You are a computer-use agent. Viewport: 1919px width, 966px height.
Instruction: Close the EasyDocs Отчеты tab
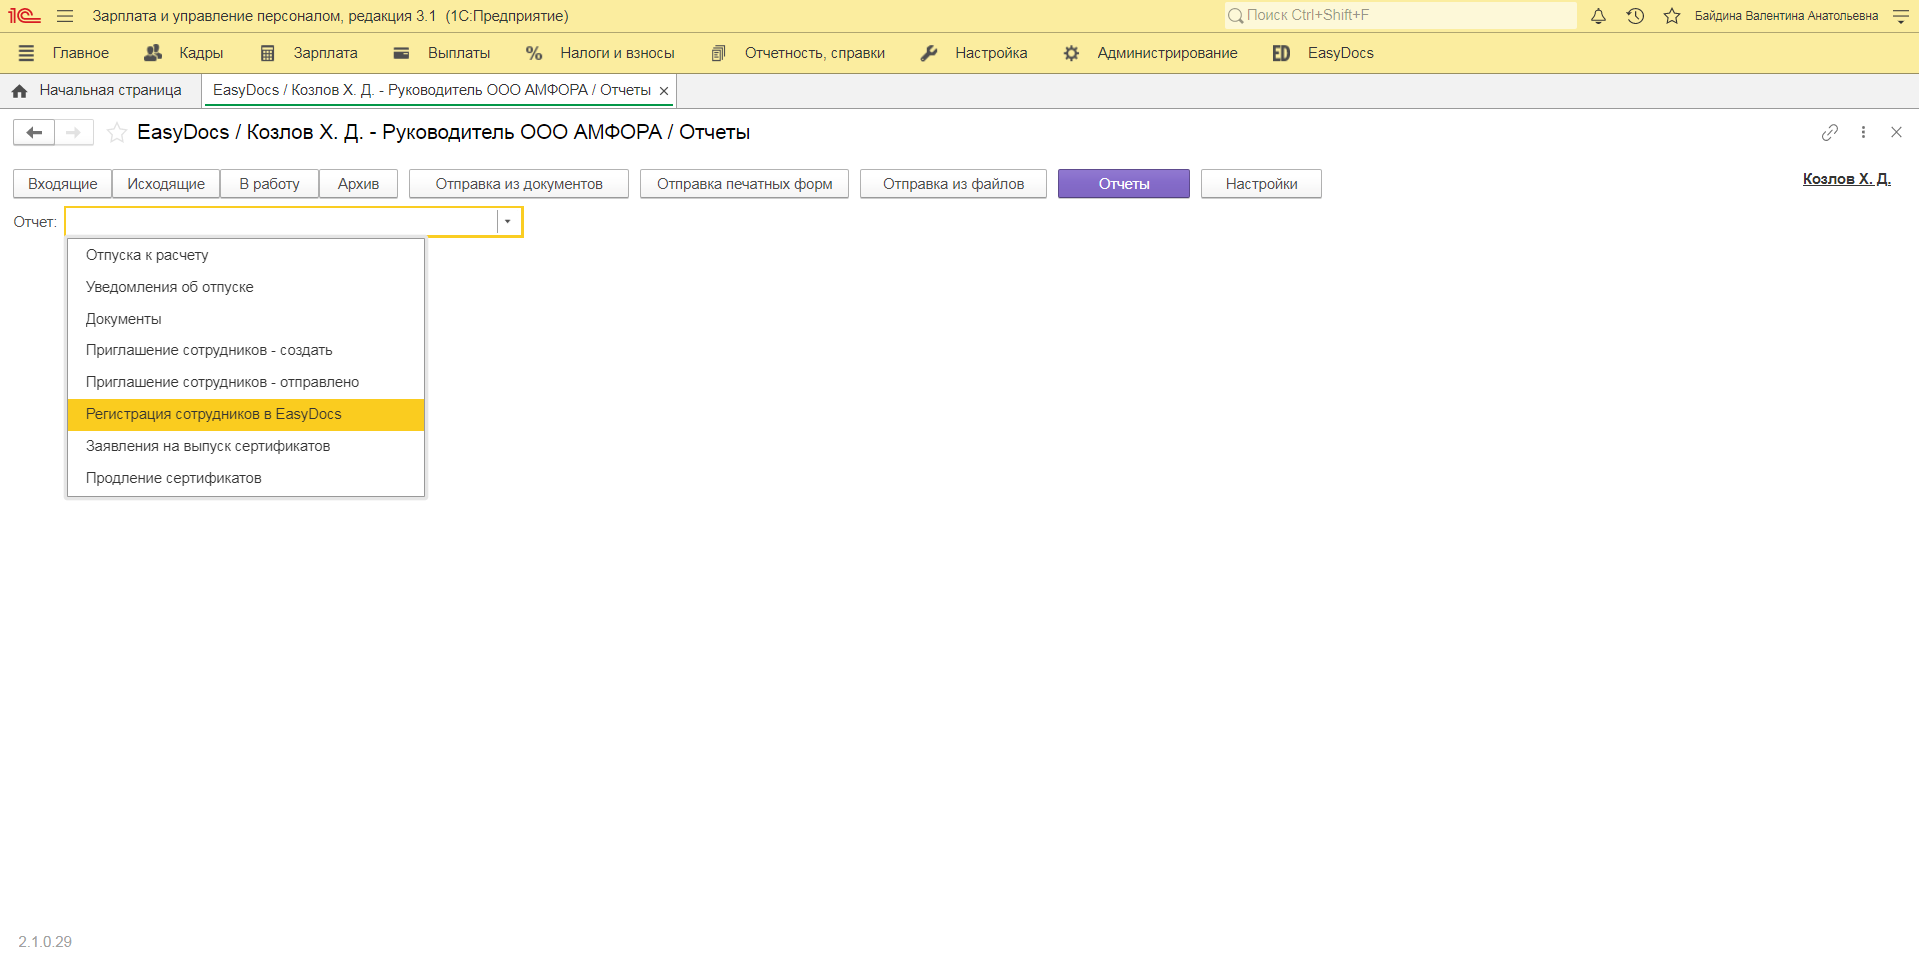(664, 91)
